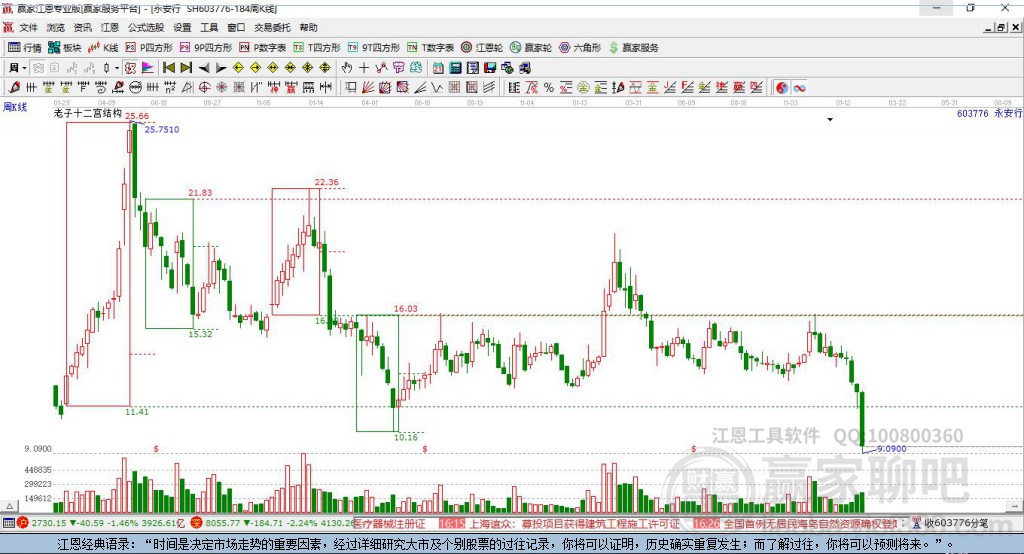The image size is (1024, 554).
Task: Open the 江恩 menu
Action: (110, 27)
